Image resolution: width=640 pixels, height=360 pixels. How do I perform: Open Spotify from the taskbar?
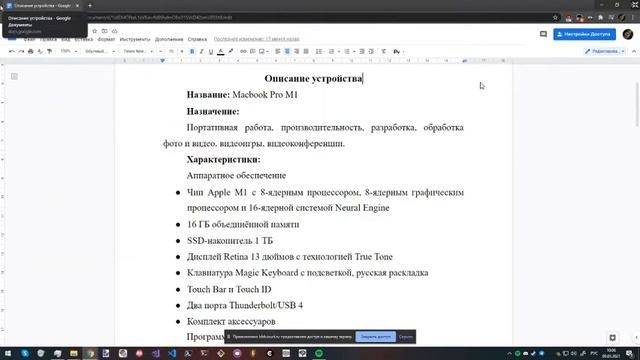click(319, 353)
